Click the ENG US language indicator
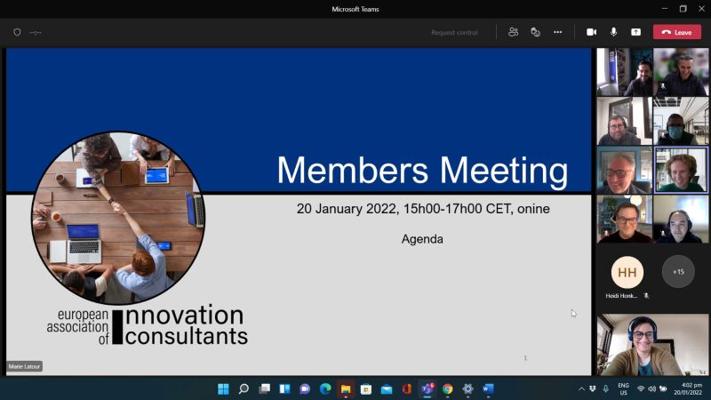This screenshot has height=400, width=711. [x=623, y=389]
